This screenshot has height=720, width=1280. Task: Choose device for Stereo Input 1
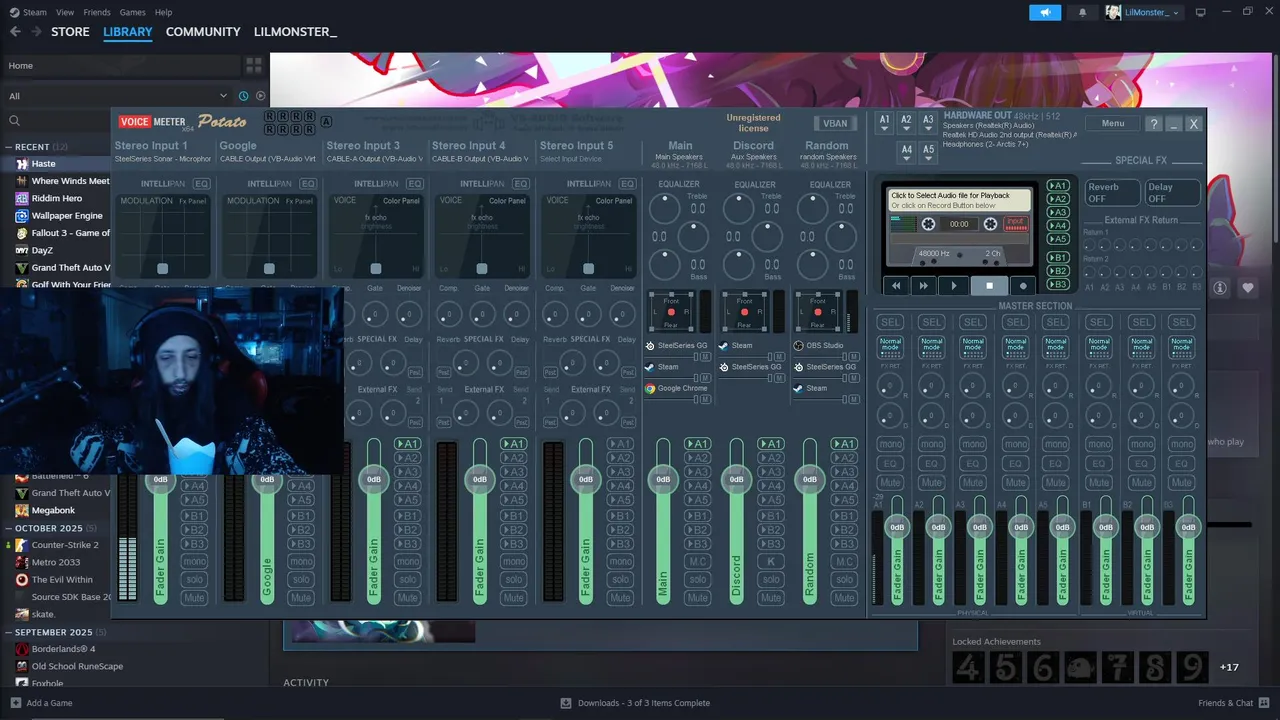[x=163, y=159]
